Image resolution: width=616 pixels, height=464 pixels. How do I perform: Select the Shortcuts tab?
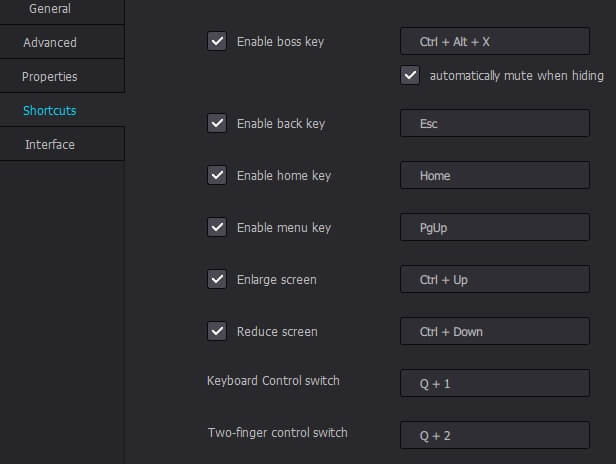point(50,110)
